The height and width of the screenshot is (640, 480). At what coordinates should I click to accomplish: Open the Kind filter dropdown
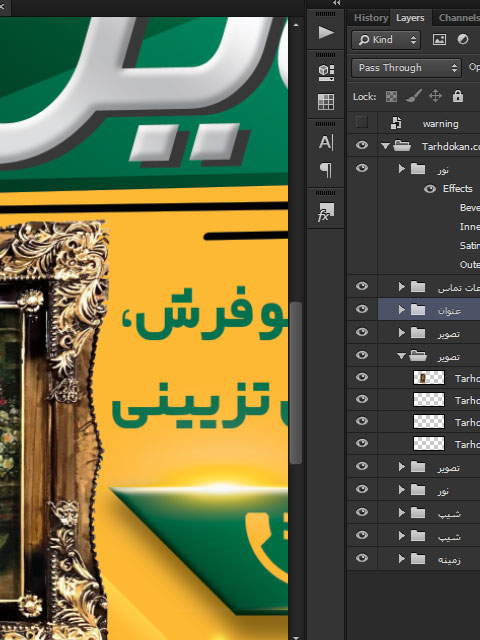(x=386, y=40)
